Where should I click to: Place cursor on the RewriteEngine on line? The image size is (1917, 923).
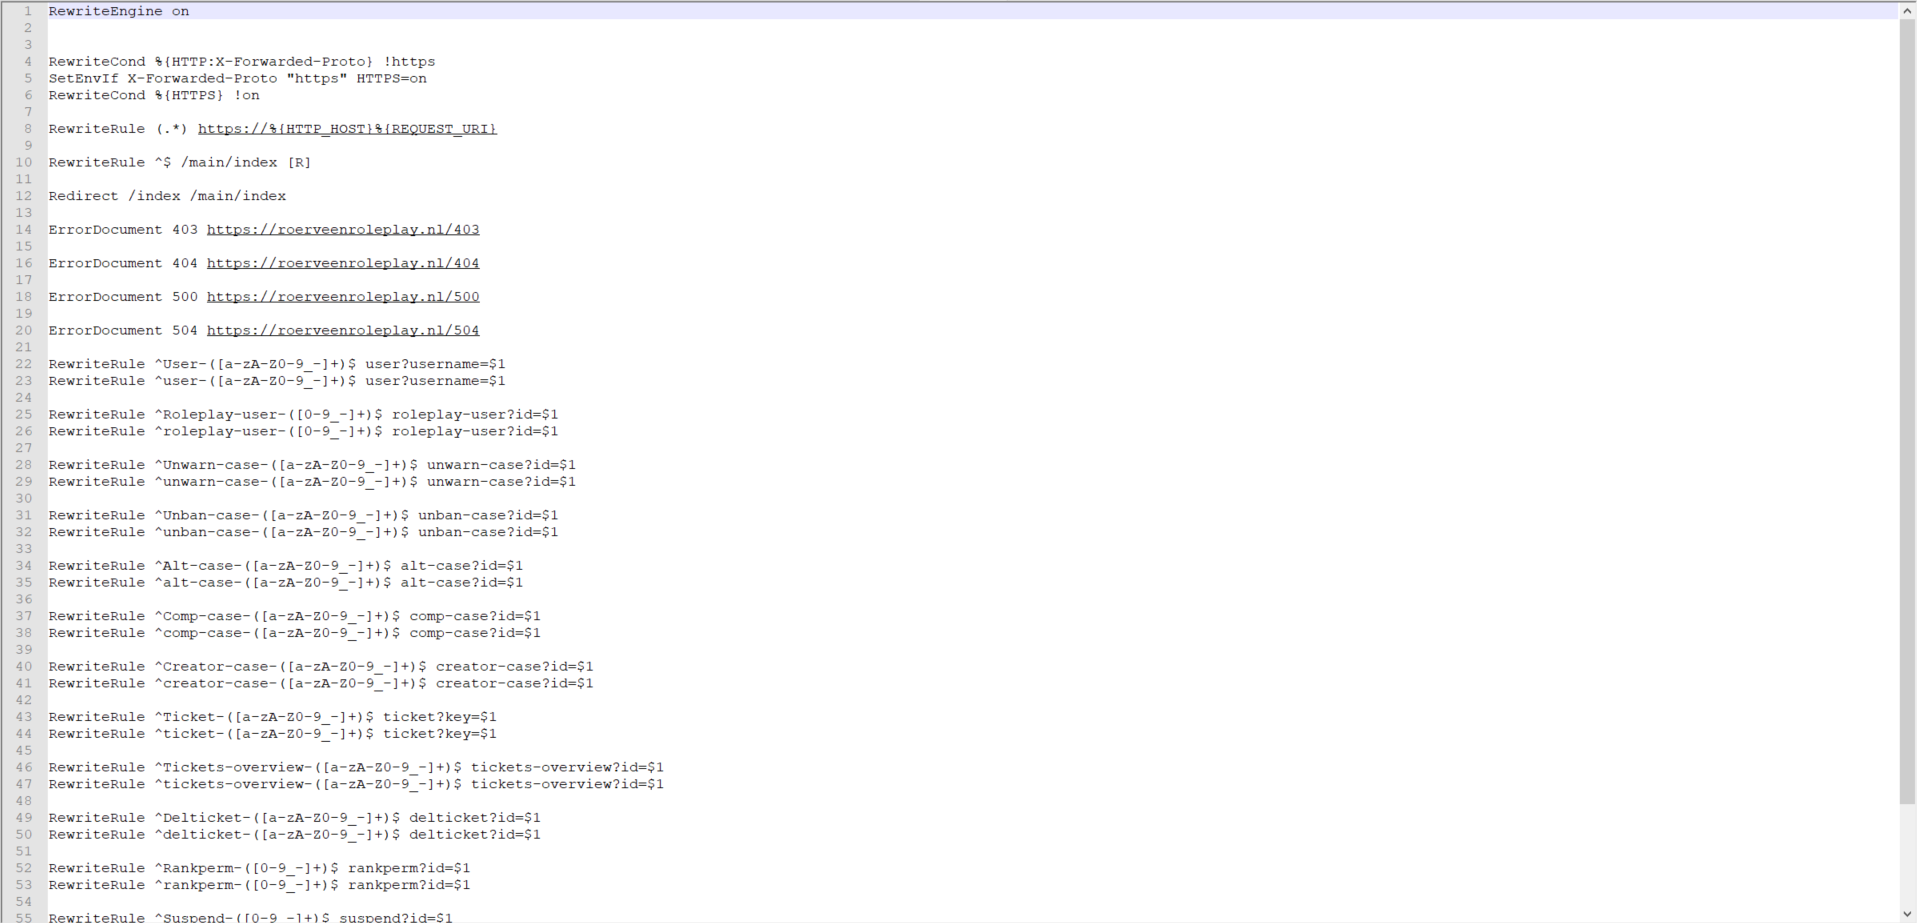click(118, 11)
